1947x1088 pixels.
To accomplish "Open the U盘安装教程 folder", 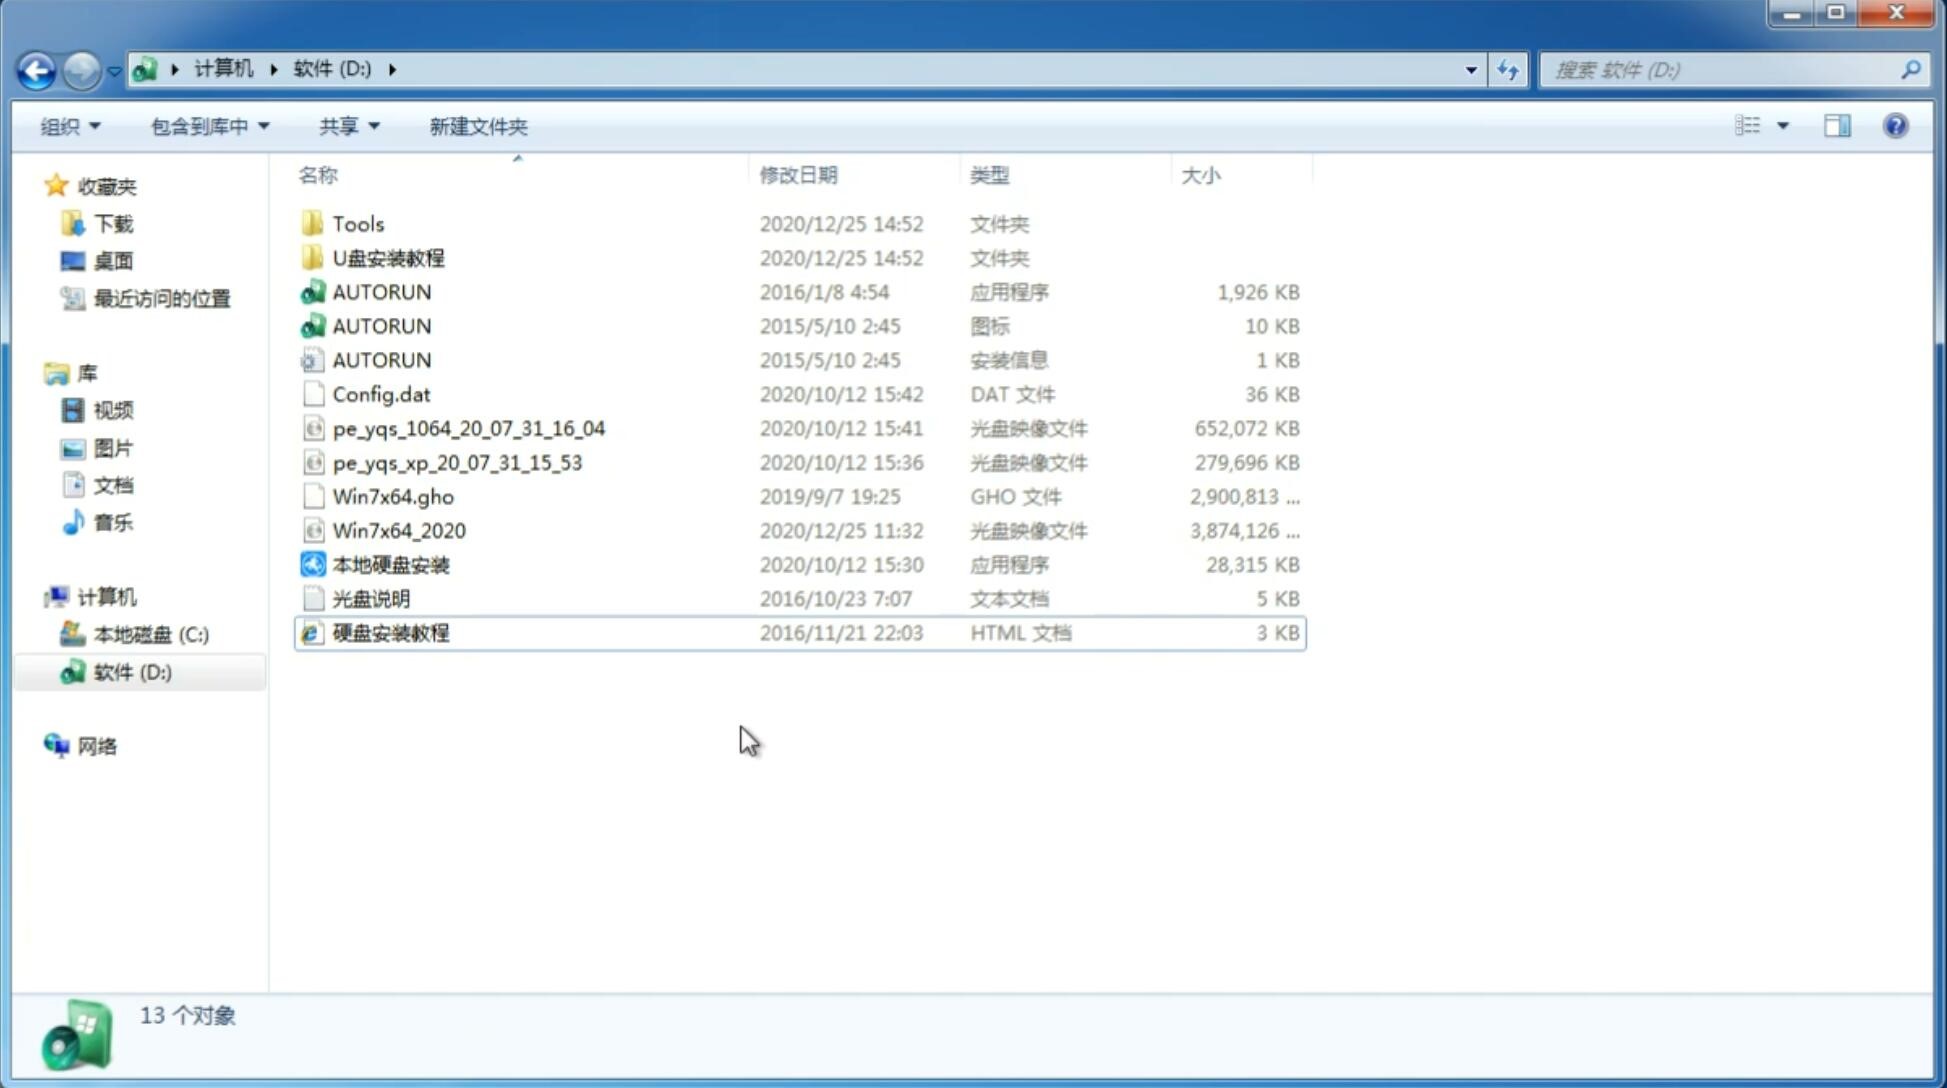I will 389,257.
